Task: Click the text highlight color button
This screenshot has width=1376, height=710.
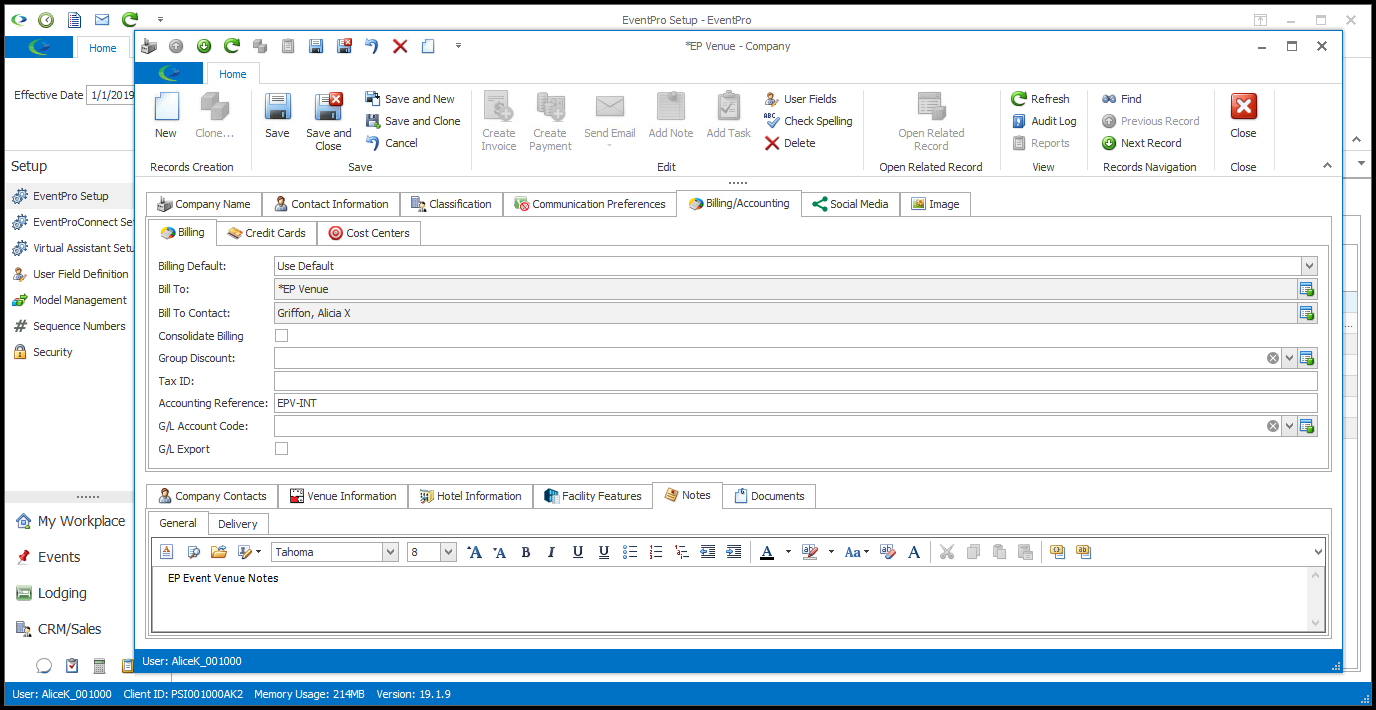Action: coord(810,552)
